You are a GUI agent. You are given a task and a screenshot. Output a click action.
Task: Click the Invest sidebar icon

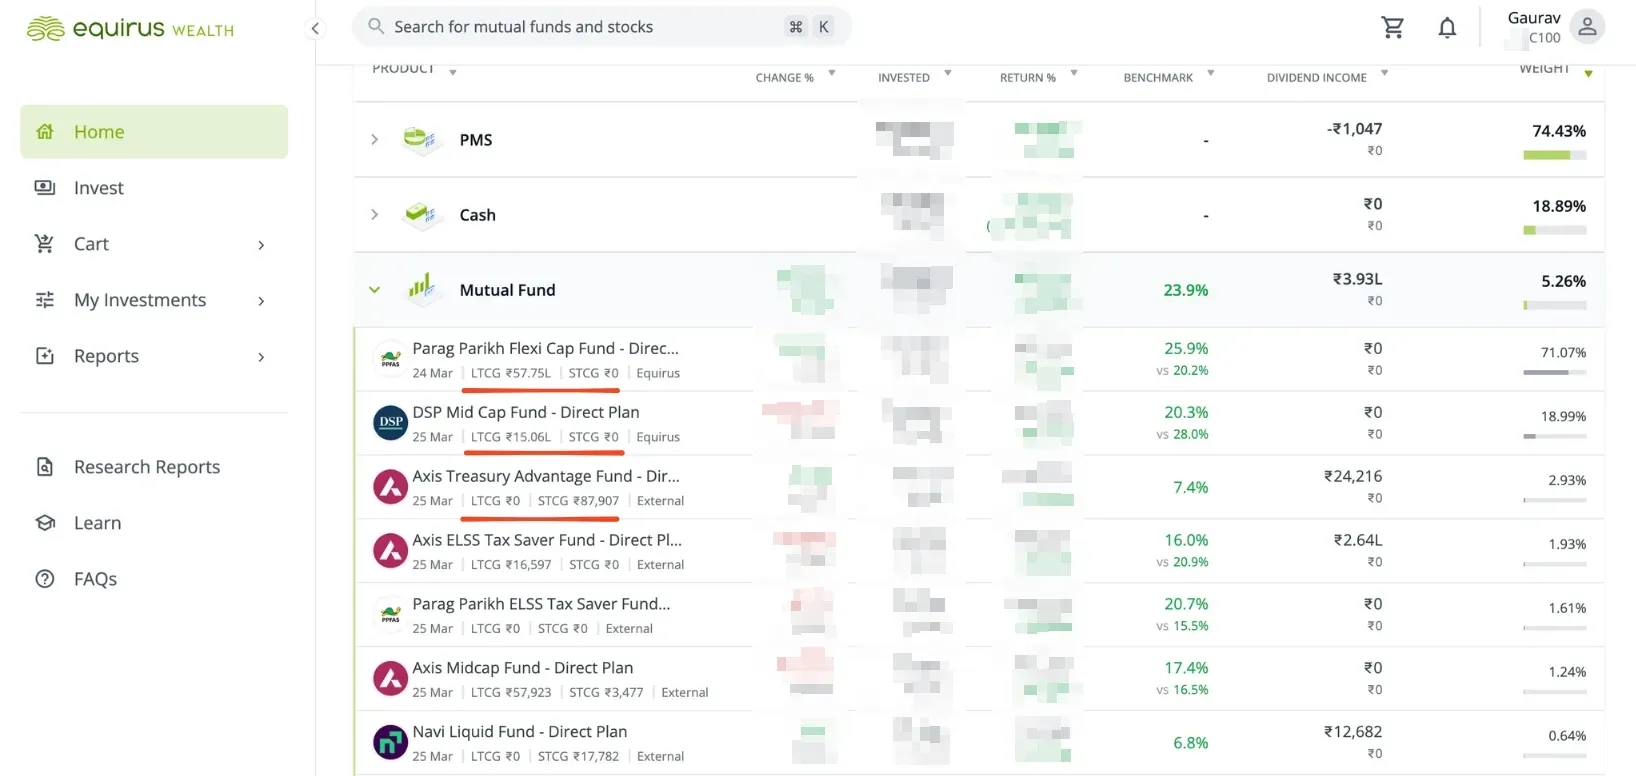(x=45, y=187)
